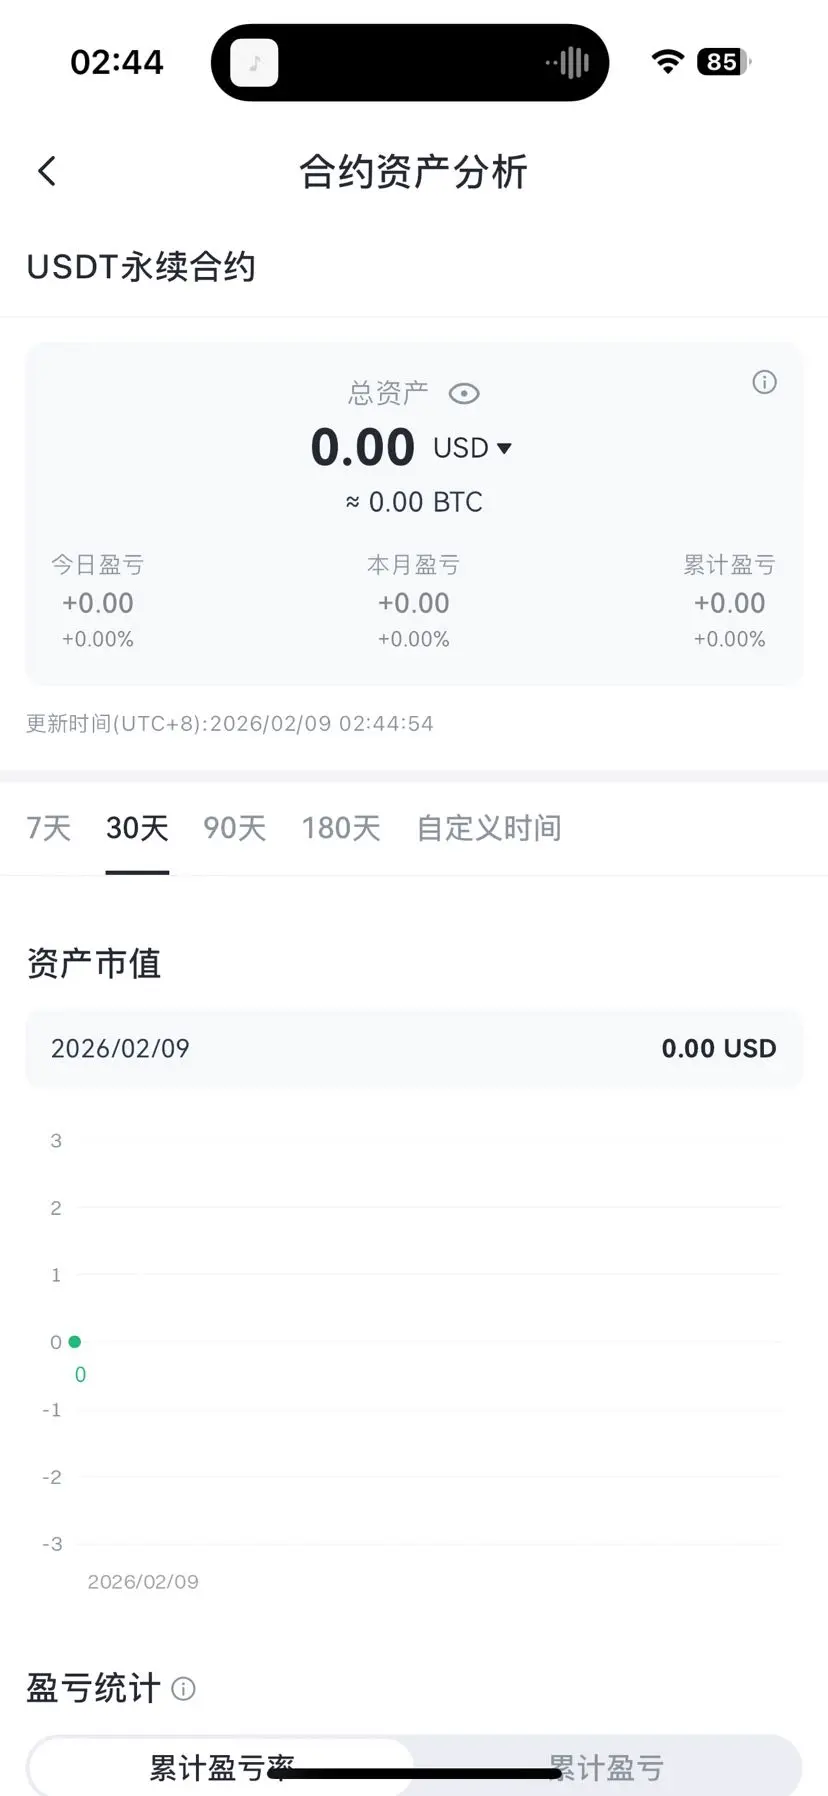This screenshot has width=828, height=1796.
Task: Tap the battery 85 indicator
Action: 723,62
